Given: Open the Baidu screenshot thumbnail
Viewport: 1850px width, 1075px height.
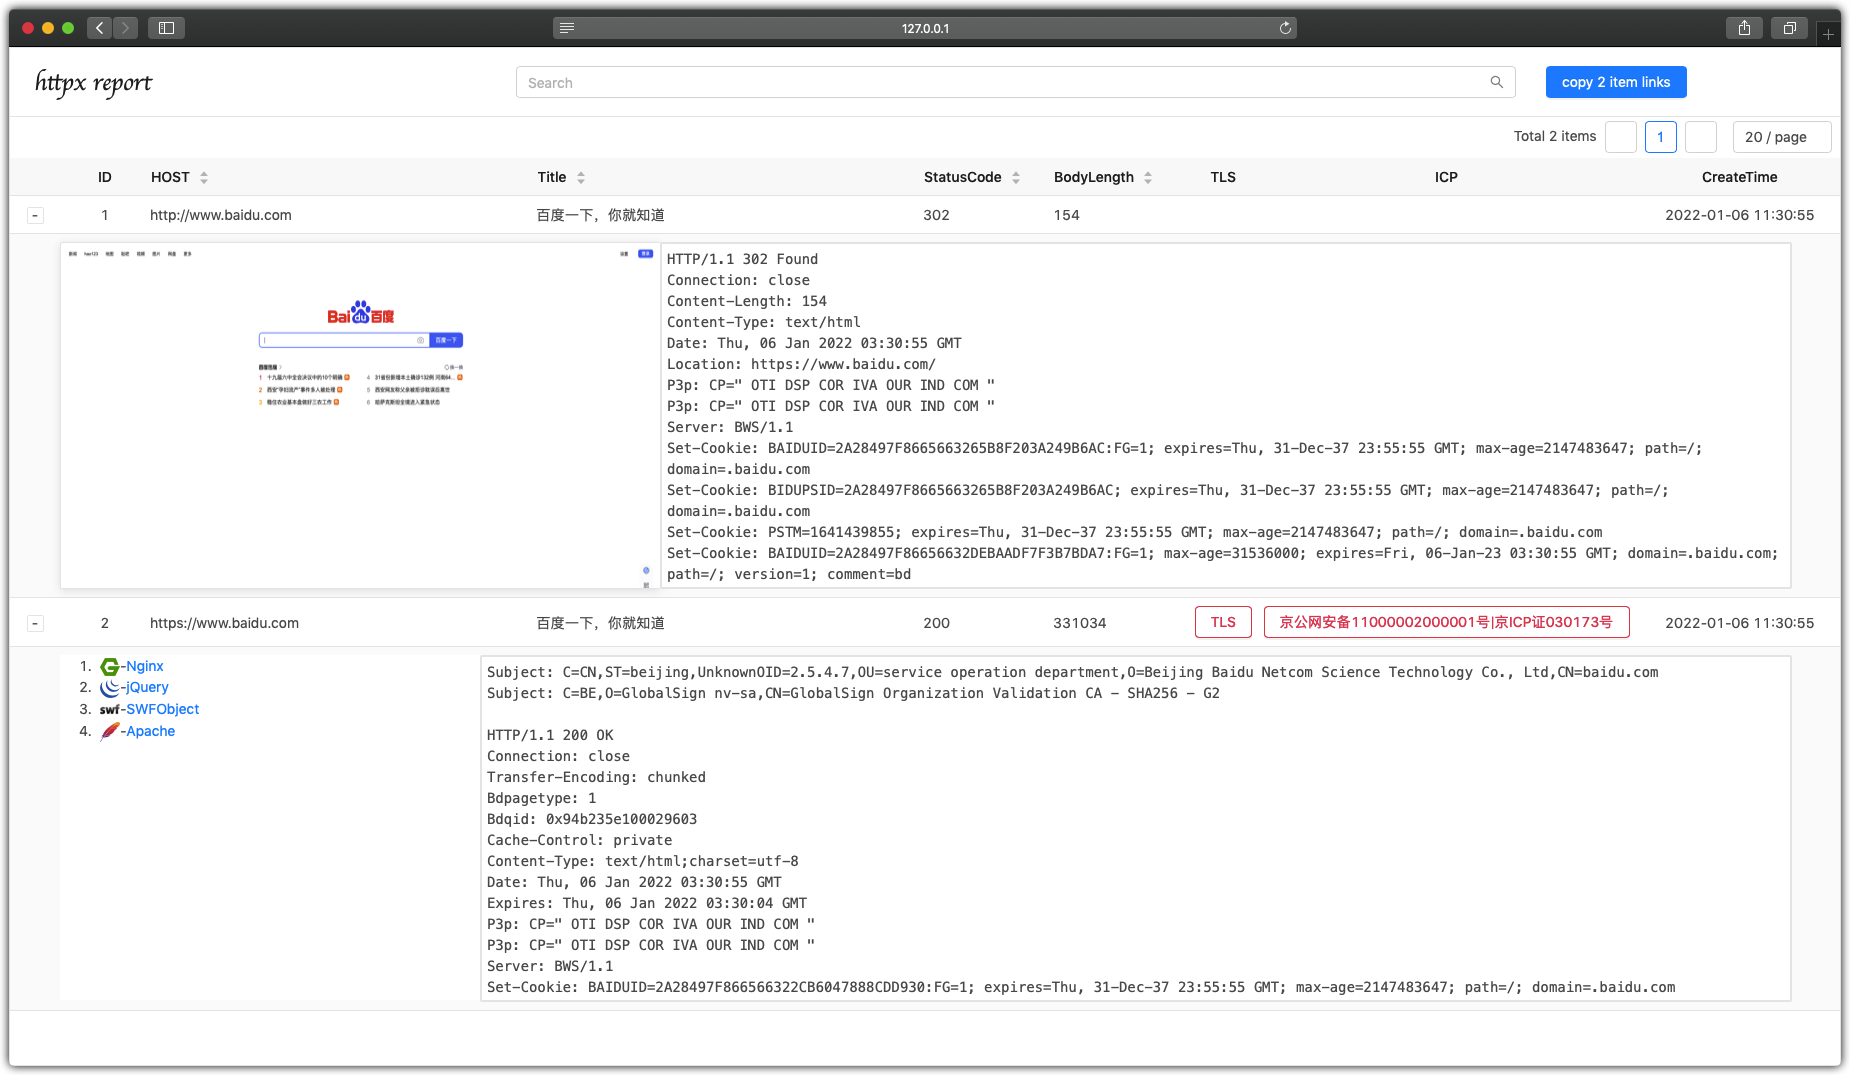Looking at the screenshot, I should coord(359,415).
